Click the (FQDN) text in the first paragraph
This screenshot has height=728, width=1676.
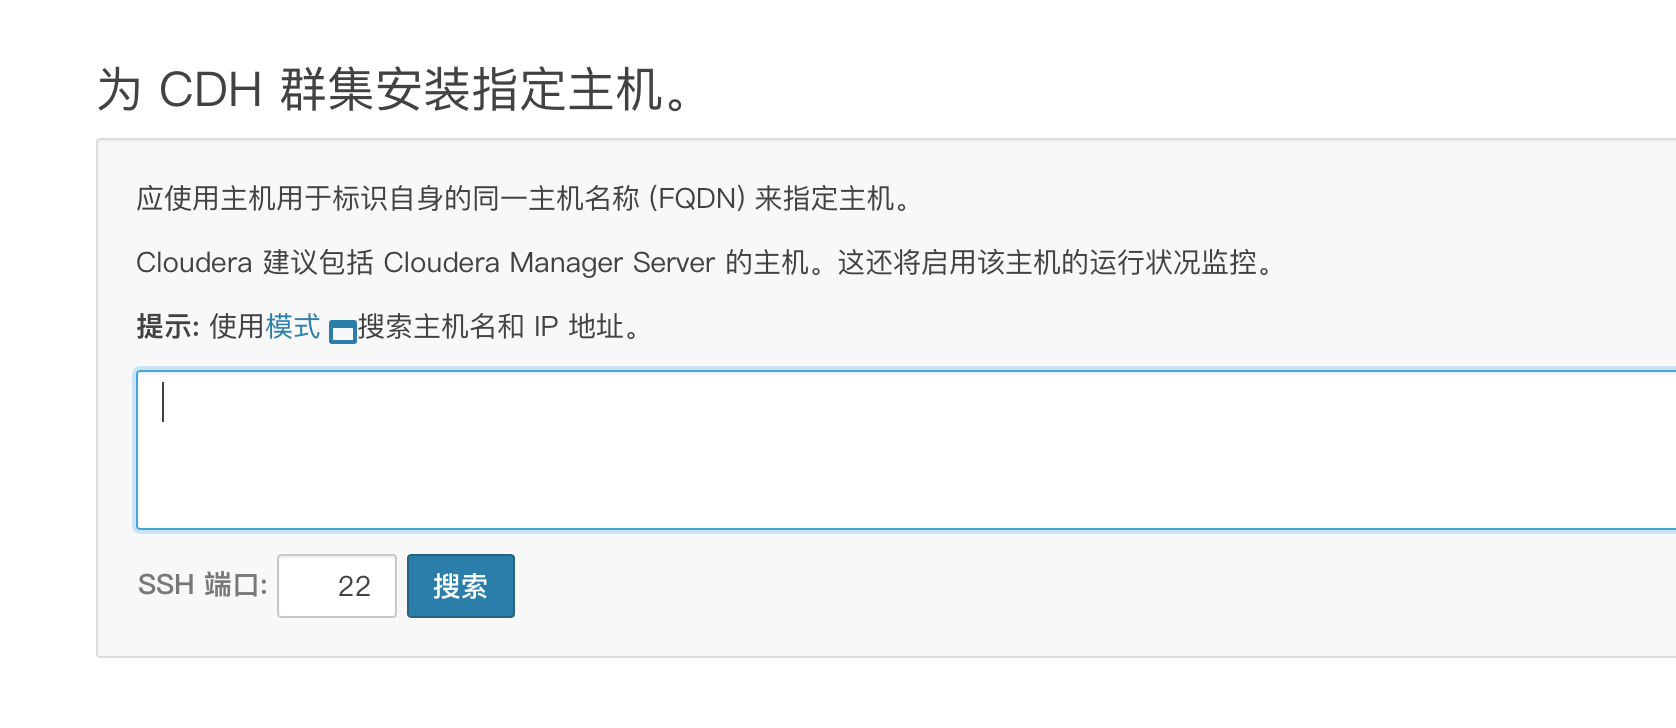pos(697,199)
